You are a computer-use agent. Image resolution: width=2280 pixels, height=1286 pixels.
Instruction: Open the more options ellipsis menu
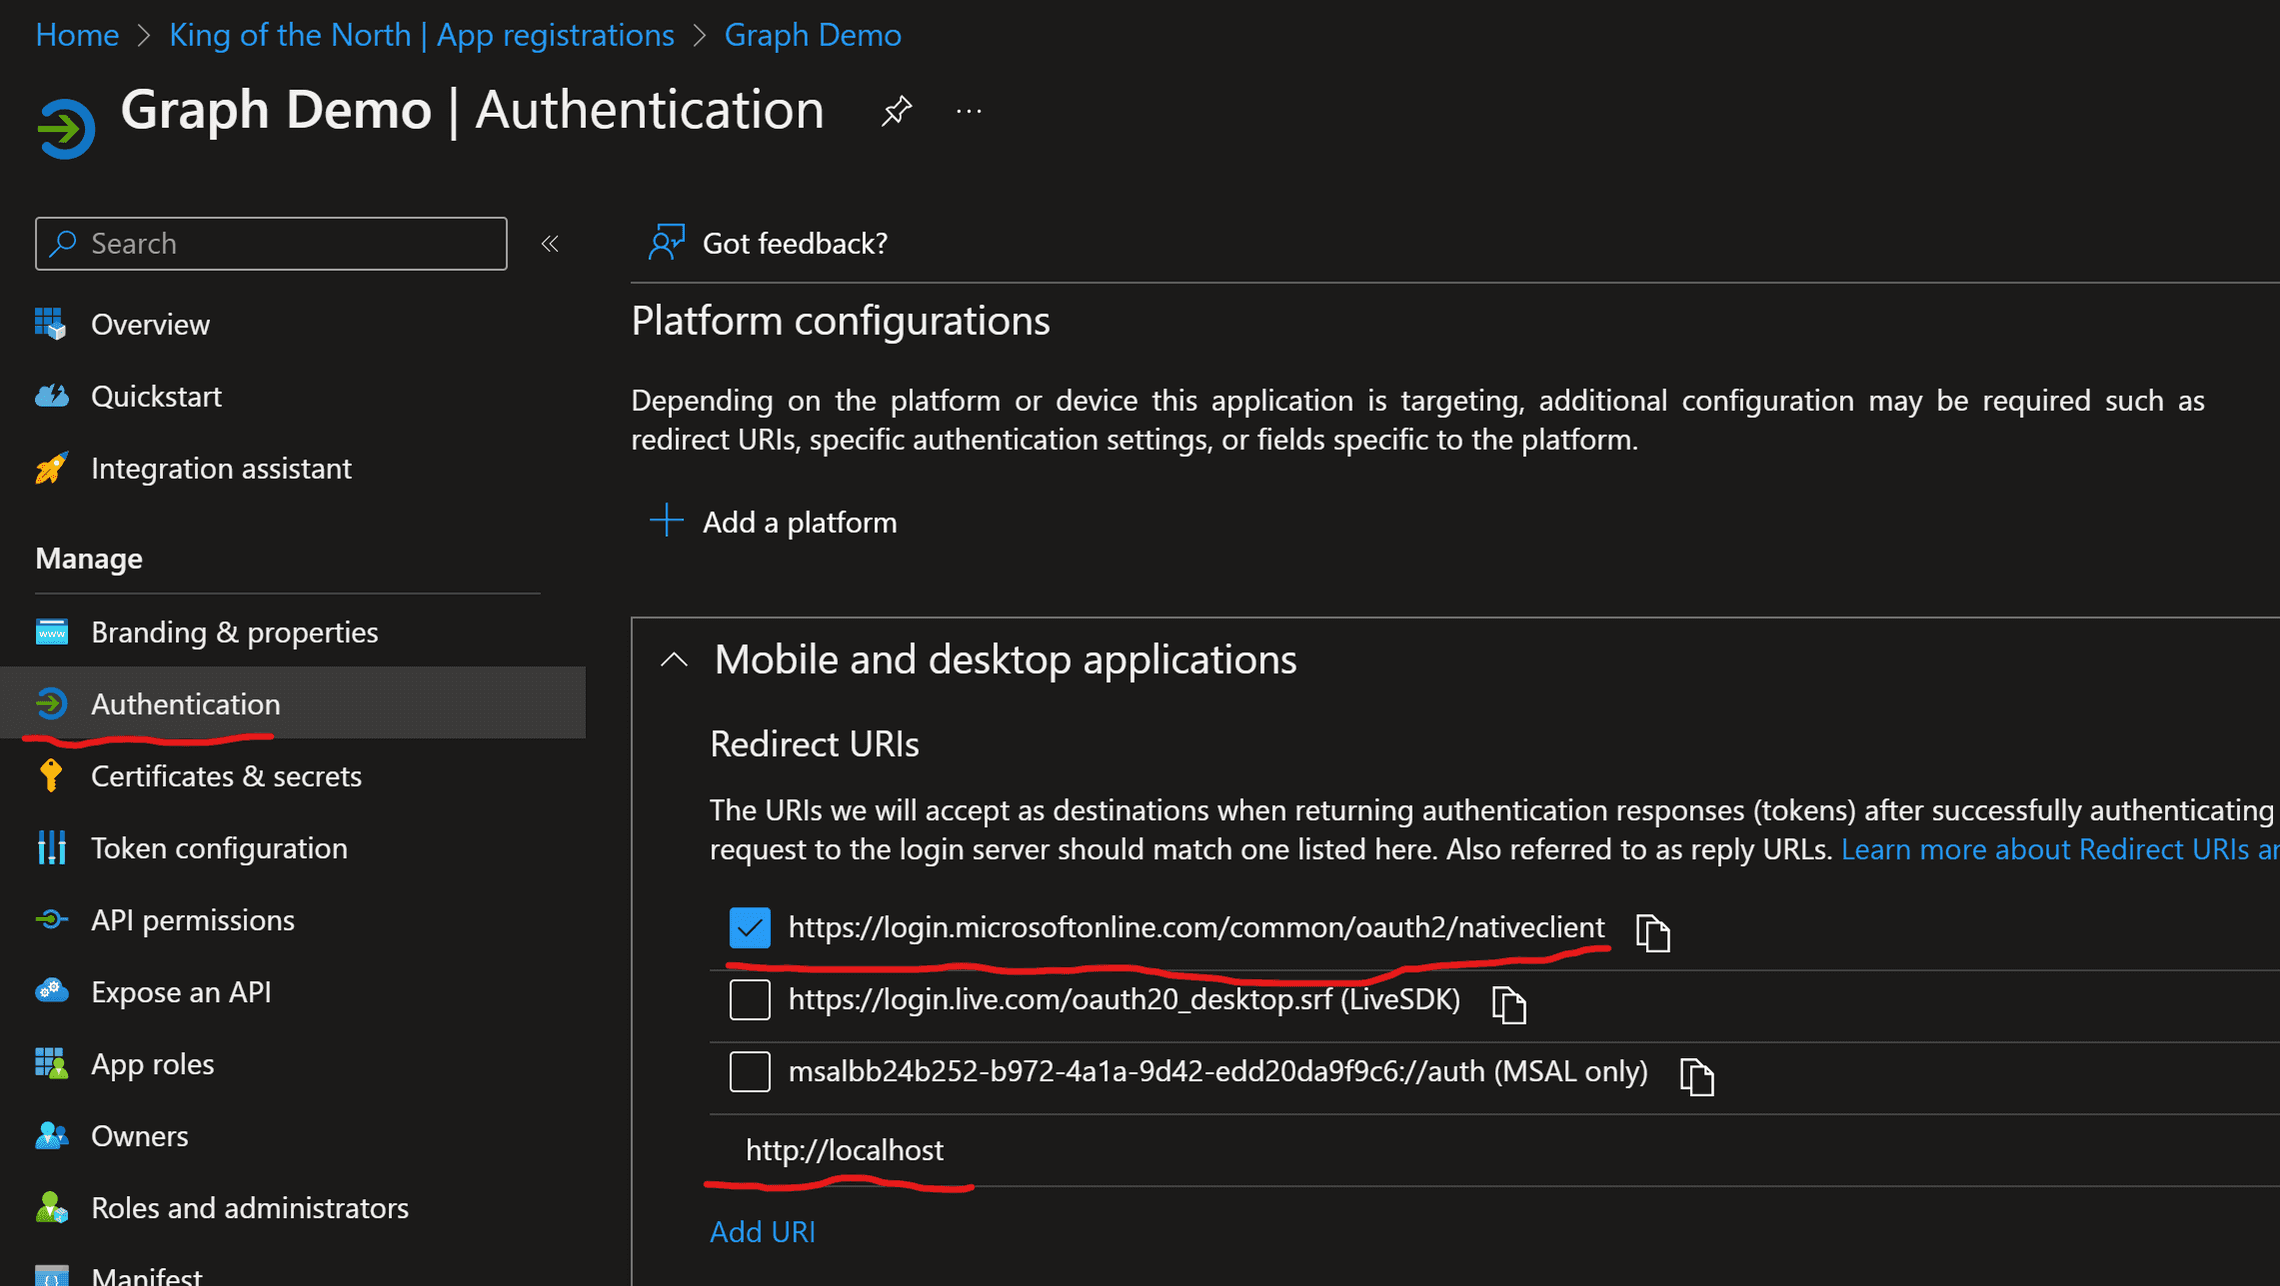pos(967,110)
